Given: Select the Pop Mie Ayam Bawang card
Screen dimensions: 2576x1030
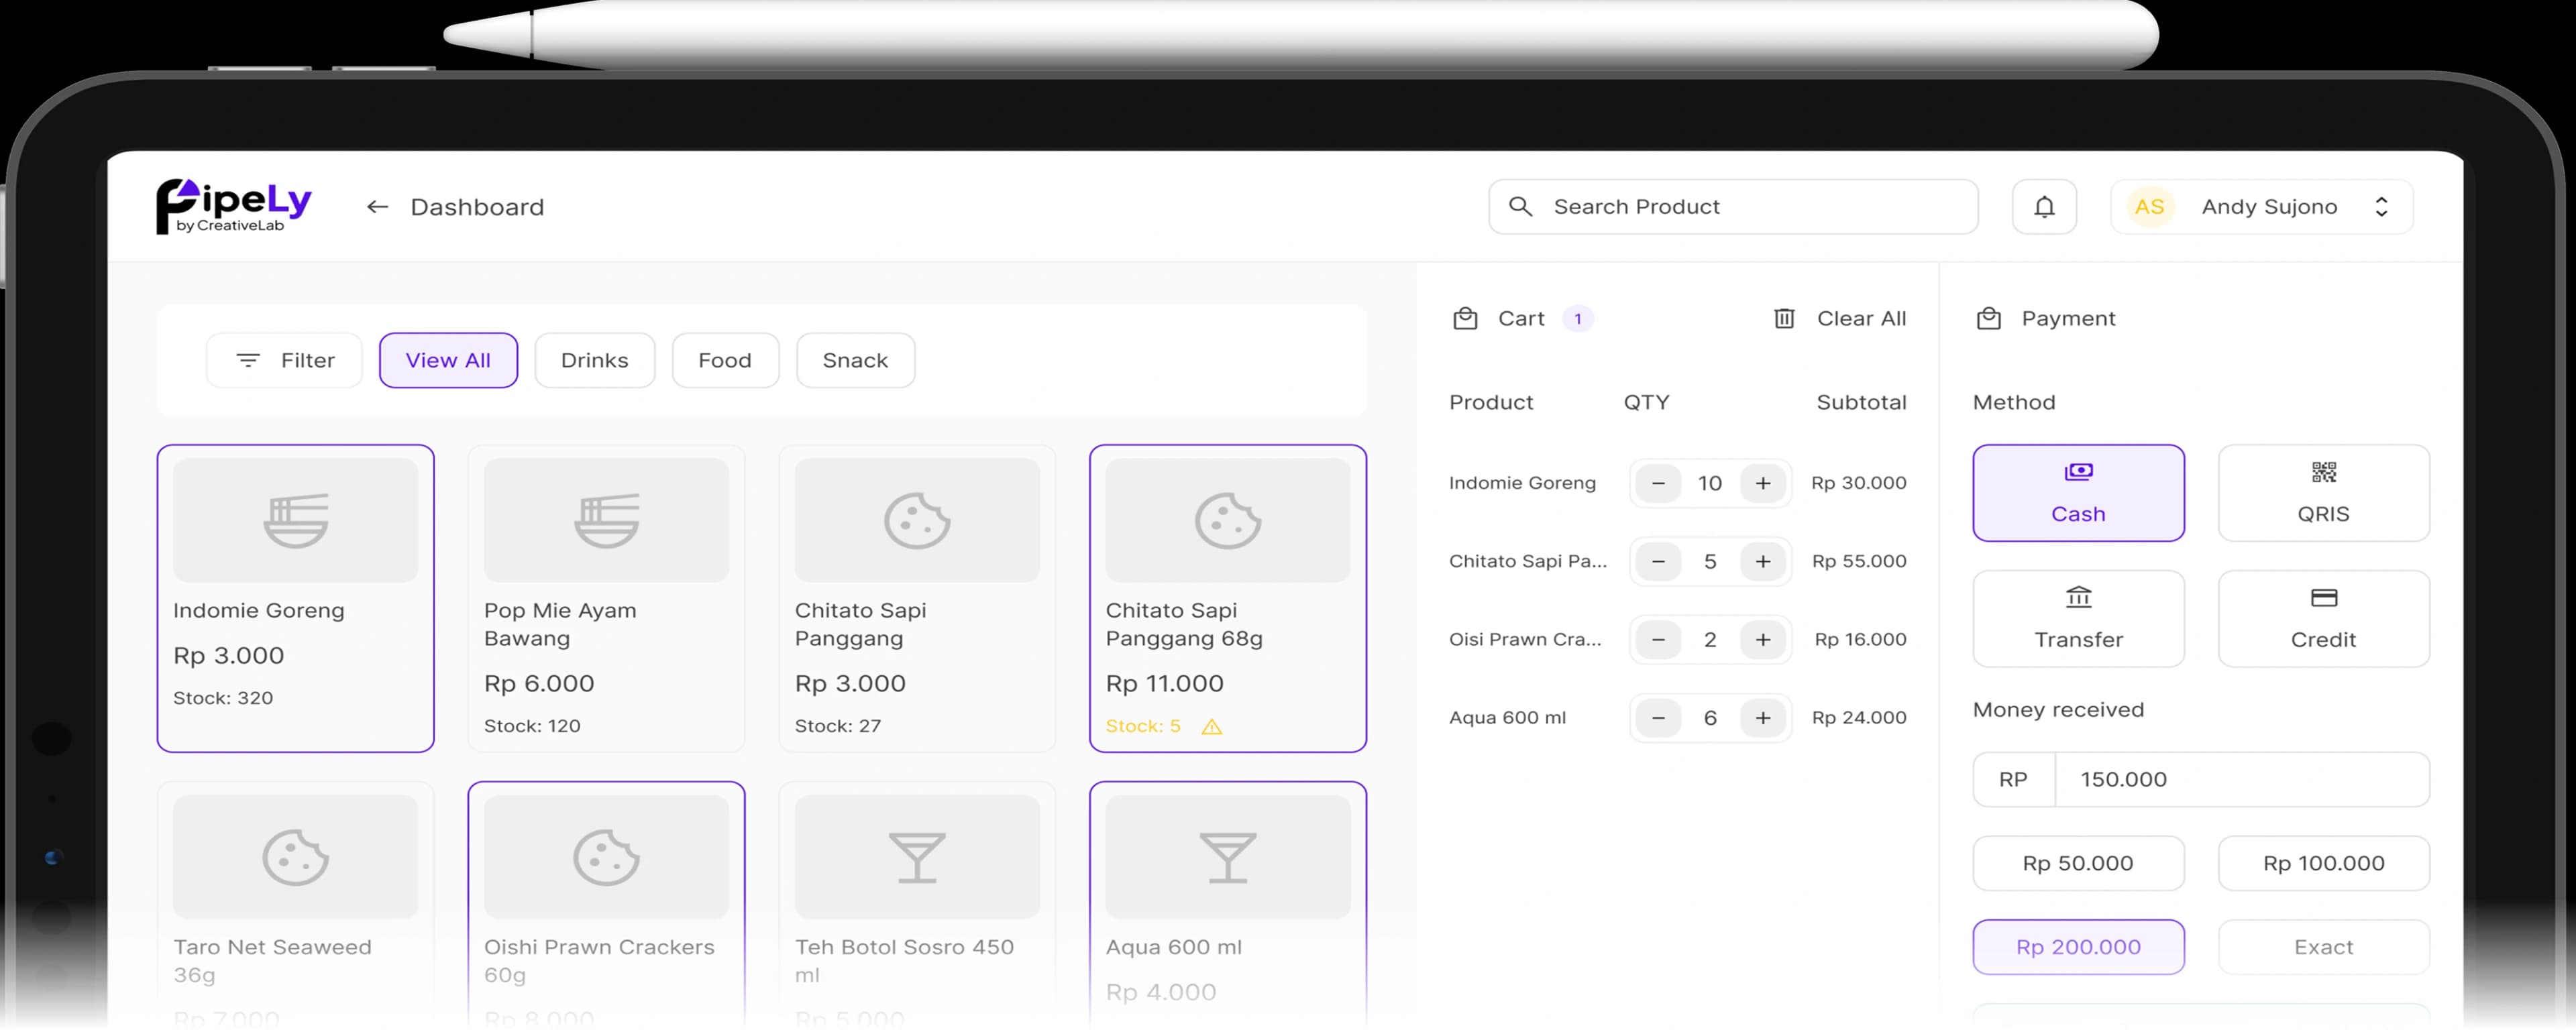Looking at the screenshot, I should coord(606,598).
